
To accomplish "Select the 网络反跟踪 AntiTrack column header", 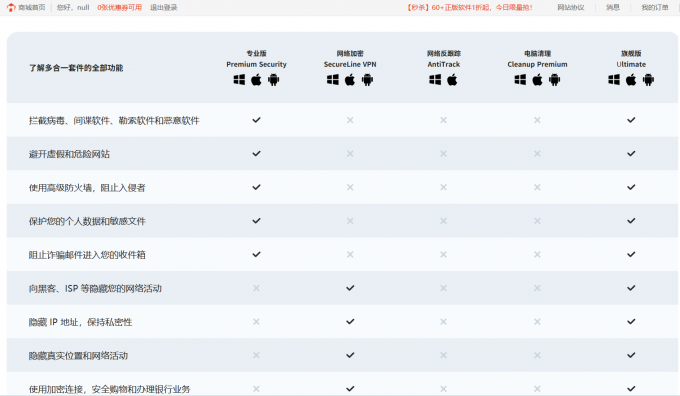I will pyautogui.click(x=444, y=59).
